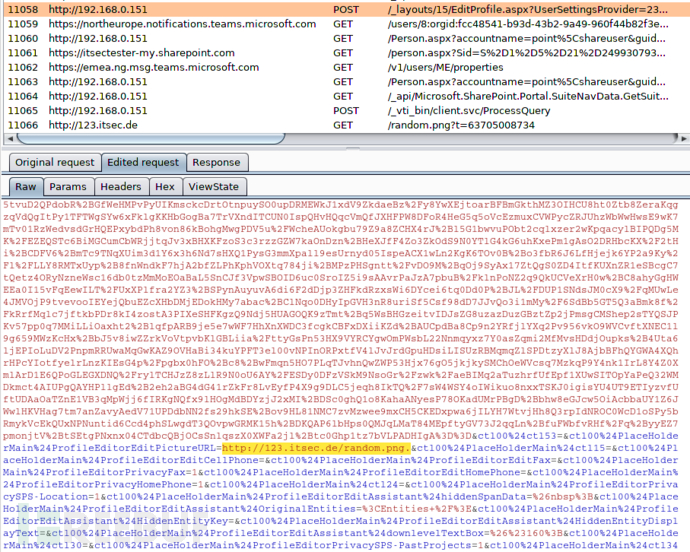The width and height of the screenshot is (690, 552).
Task: Switch to the Original request tab
Action: click(x=53, y=163)
